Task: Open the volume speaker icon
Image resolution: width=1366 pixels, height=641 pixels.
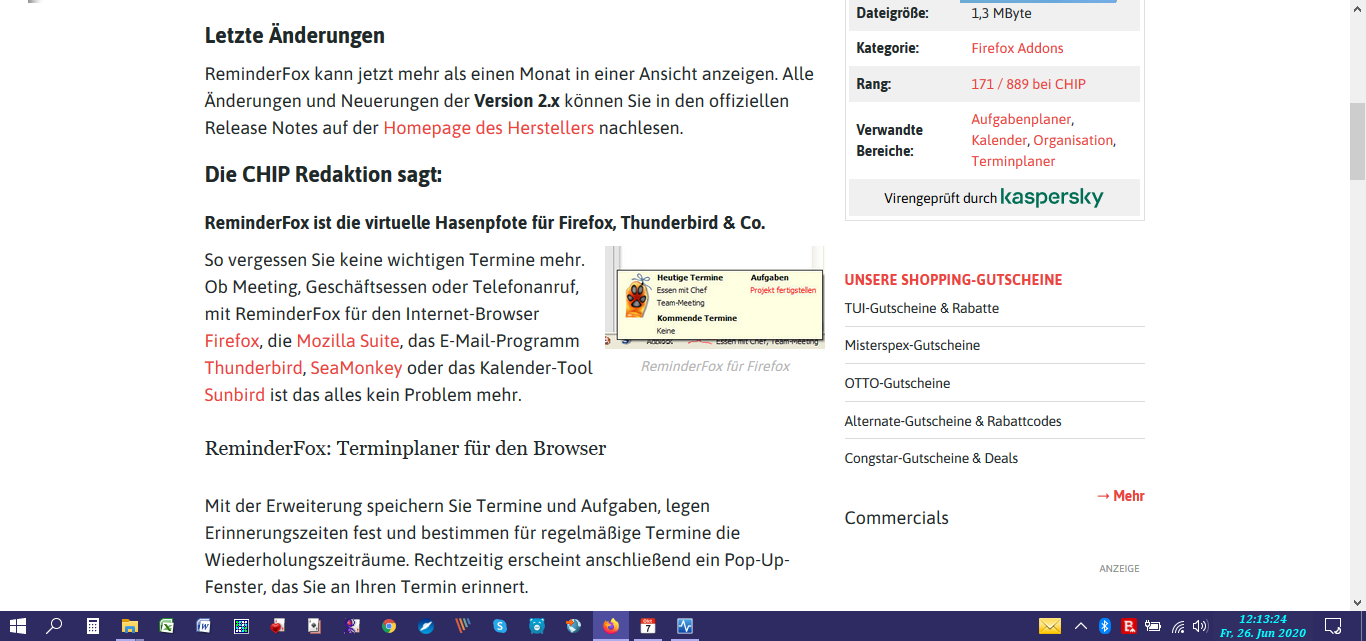Action: [x=1201, y=626]
